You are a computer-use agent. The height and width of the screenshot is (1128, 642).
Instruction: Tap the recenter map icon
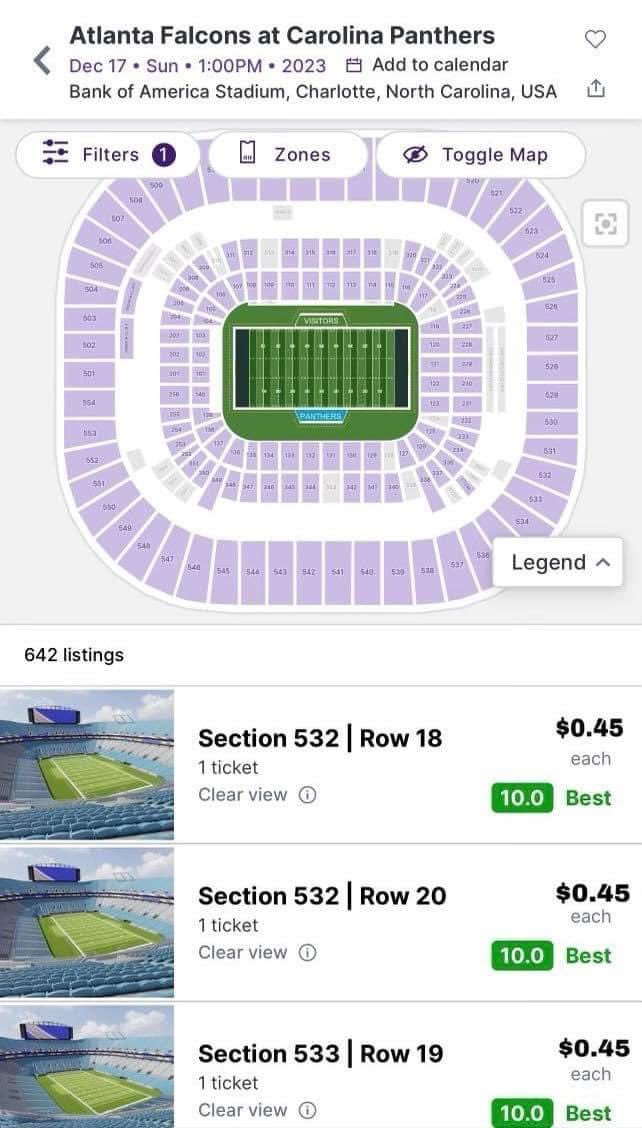click(605, 224)
